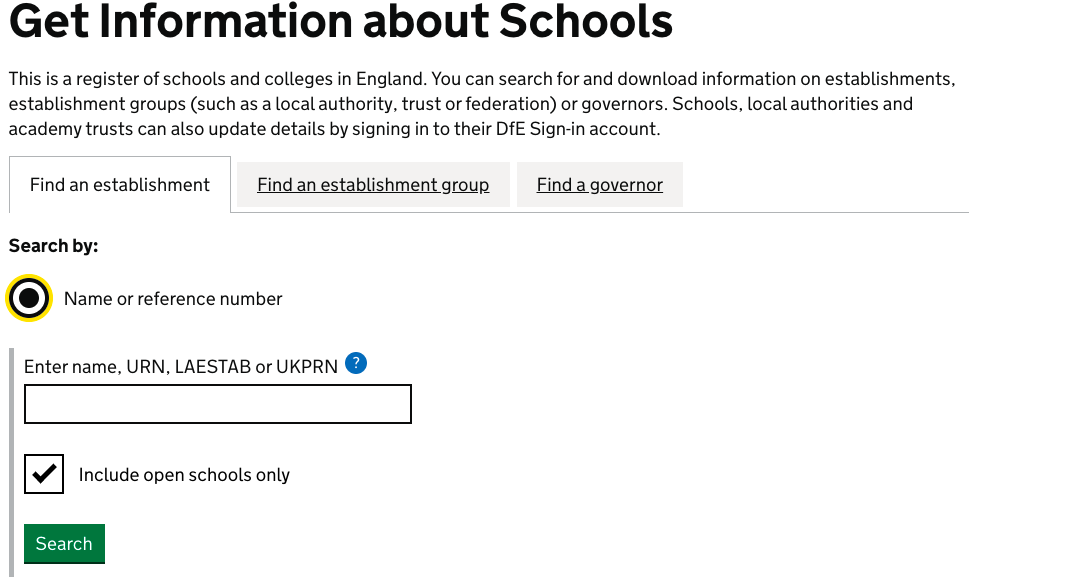Open the Find a governor tab

point(599,185)
